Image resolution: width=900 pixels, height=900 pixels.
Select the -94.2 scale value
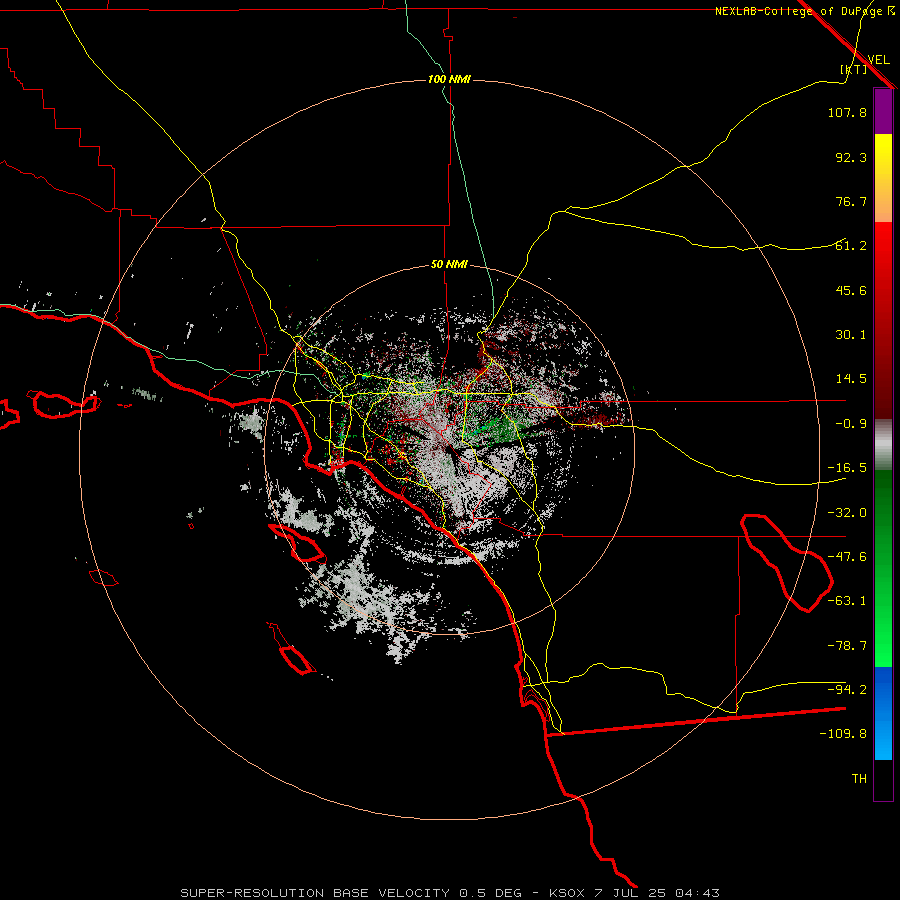point(847,690)
